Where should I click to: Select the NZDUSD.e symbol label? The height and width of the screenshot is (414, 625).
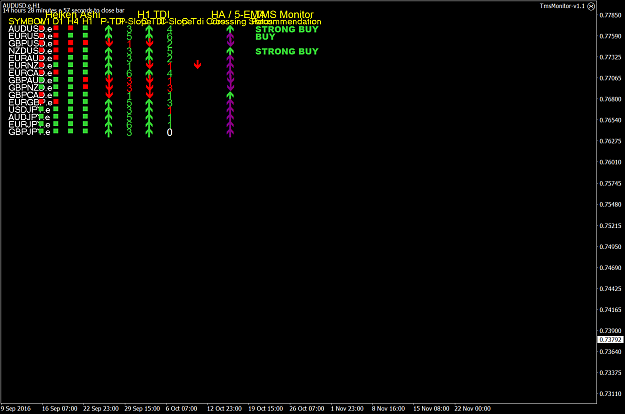click(30, 51)
